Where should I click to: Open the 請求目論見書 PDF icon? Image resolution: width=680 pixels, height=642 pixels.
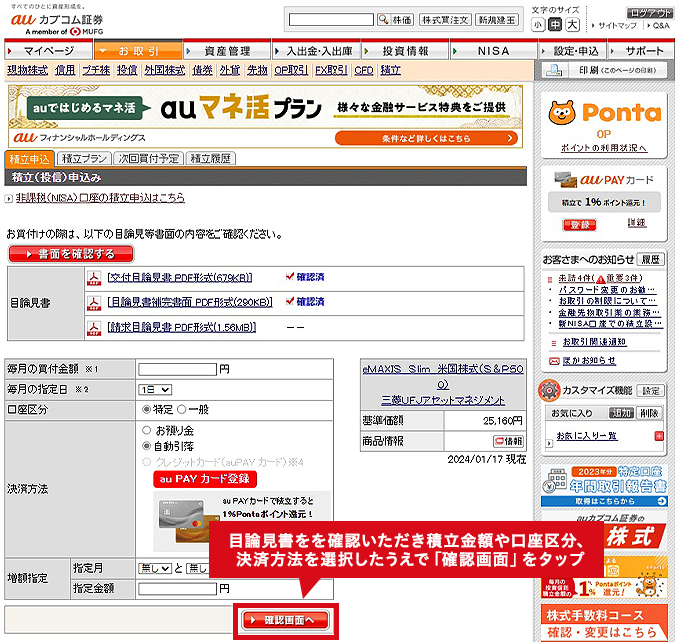click(x=94, y=328)
